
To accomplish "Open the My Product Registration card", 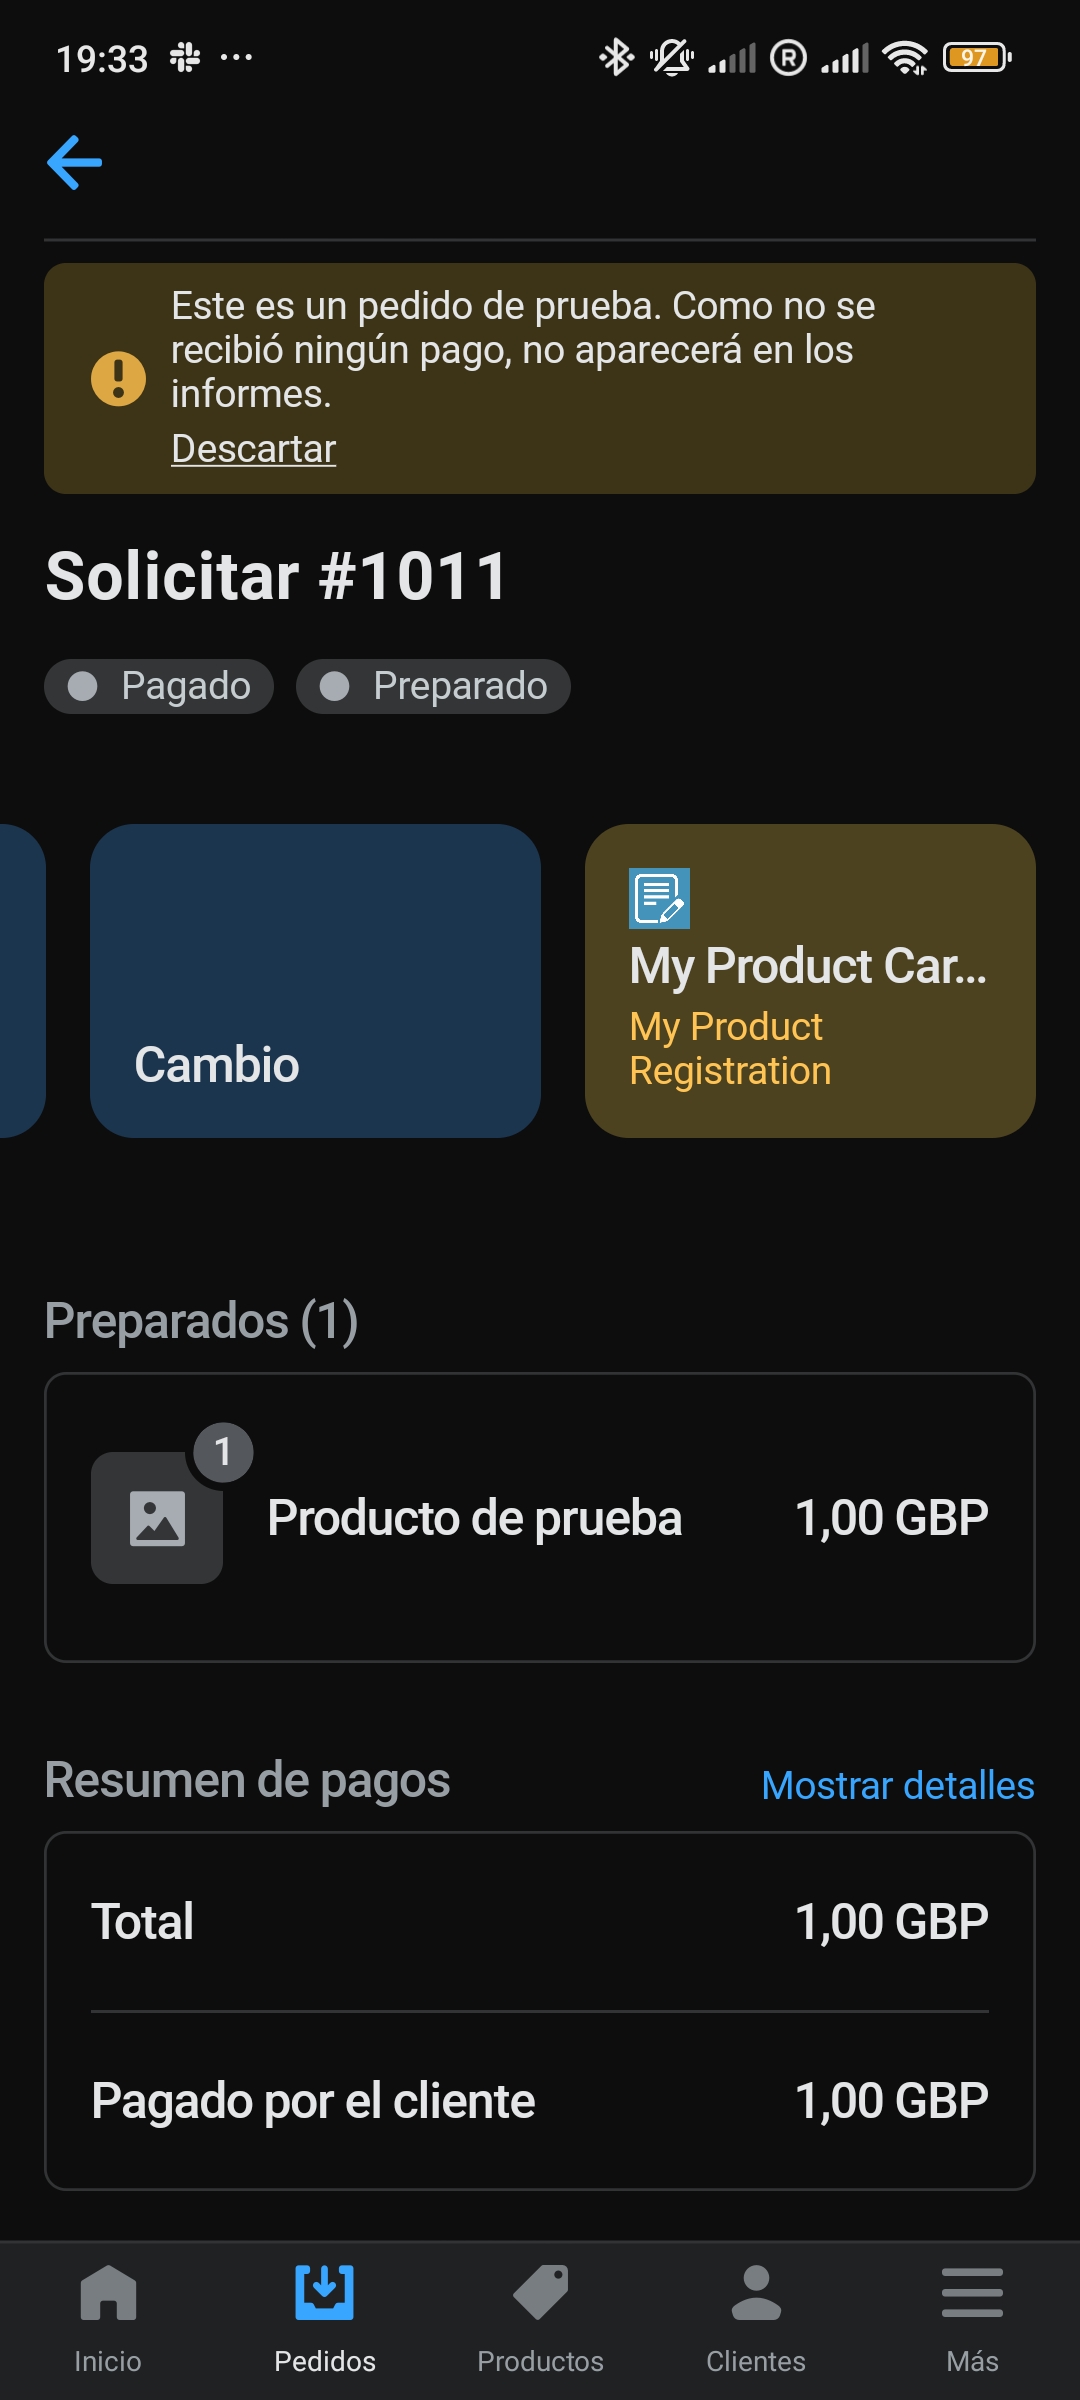I will [x=810, y=1020].
